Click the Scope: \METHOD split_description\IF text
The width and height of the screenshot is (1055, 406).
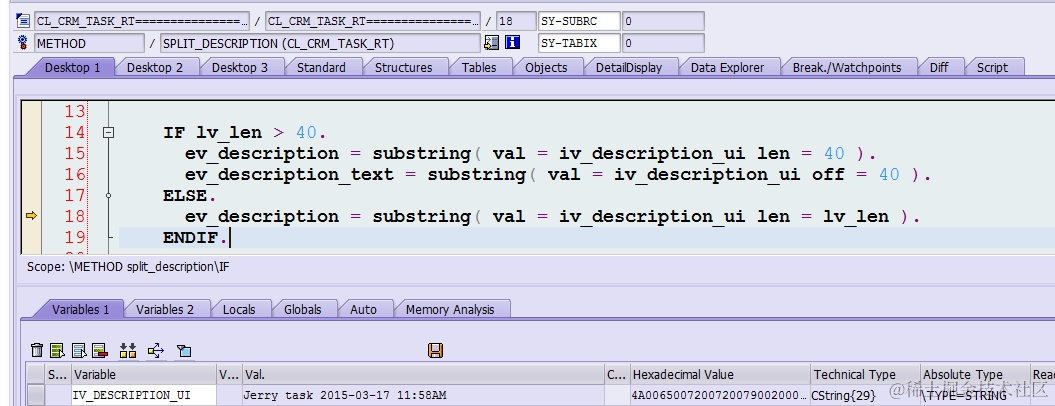pos(128,267)
